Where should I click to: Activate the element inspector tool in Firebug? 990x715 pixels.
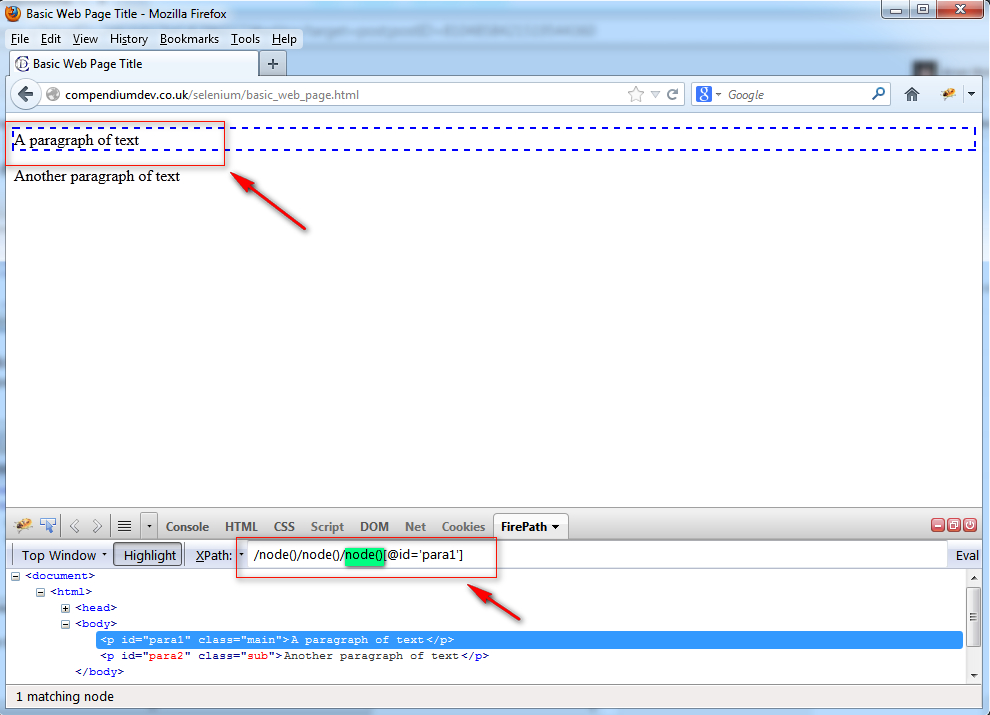[x=47, y=525]
